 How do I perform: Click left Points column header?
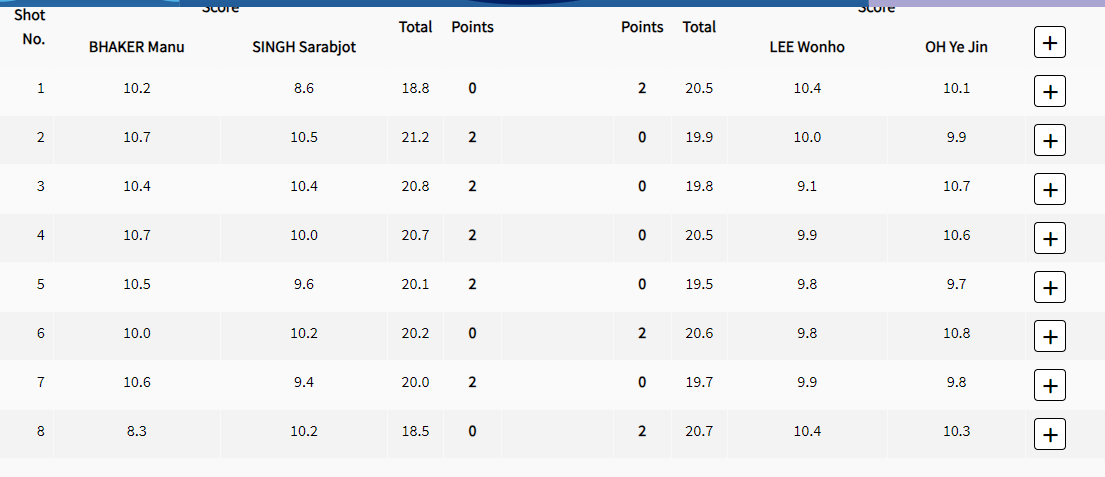click(x=472, y=27)
